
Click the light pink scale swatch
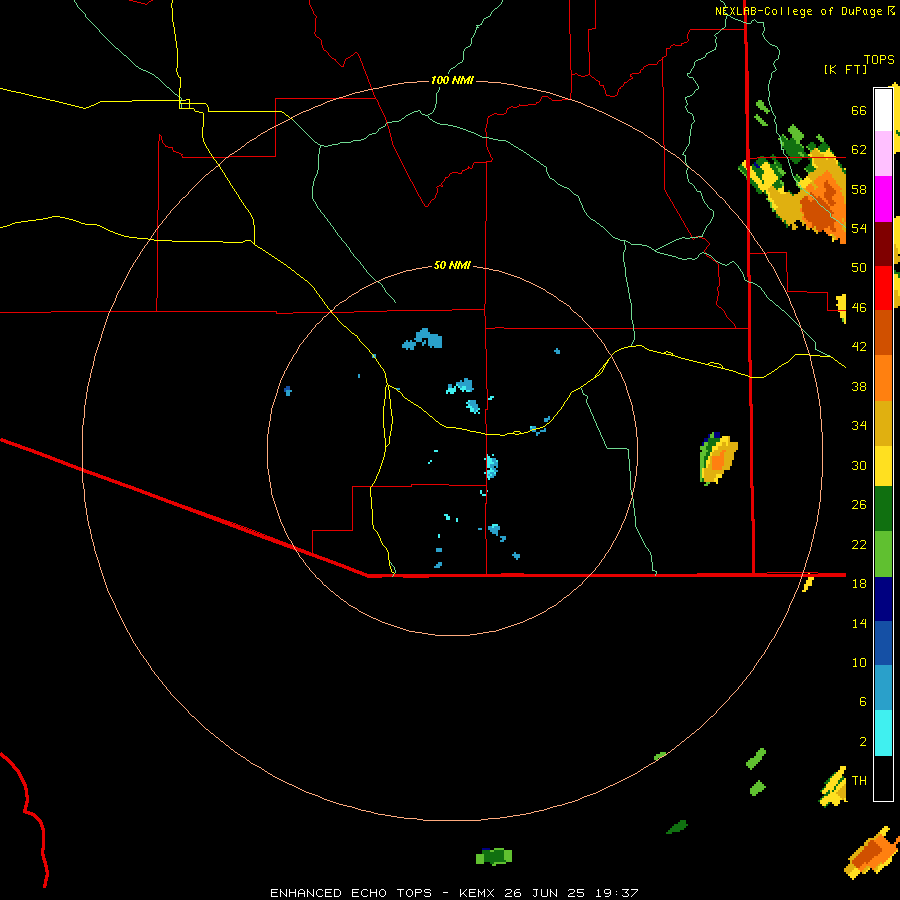[883, 153]
